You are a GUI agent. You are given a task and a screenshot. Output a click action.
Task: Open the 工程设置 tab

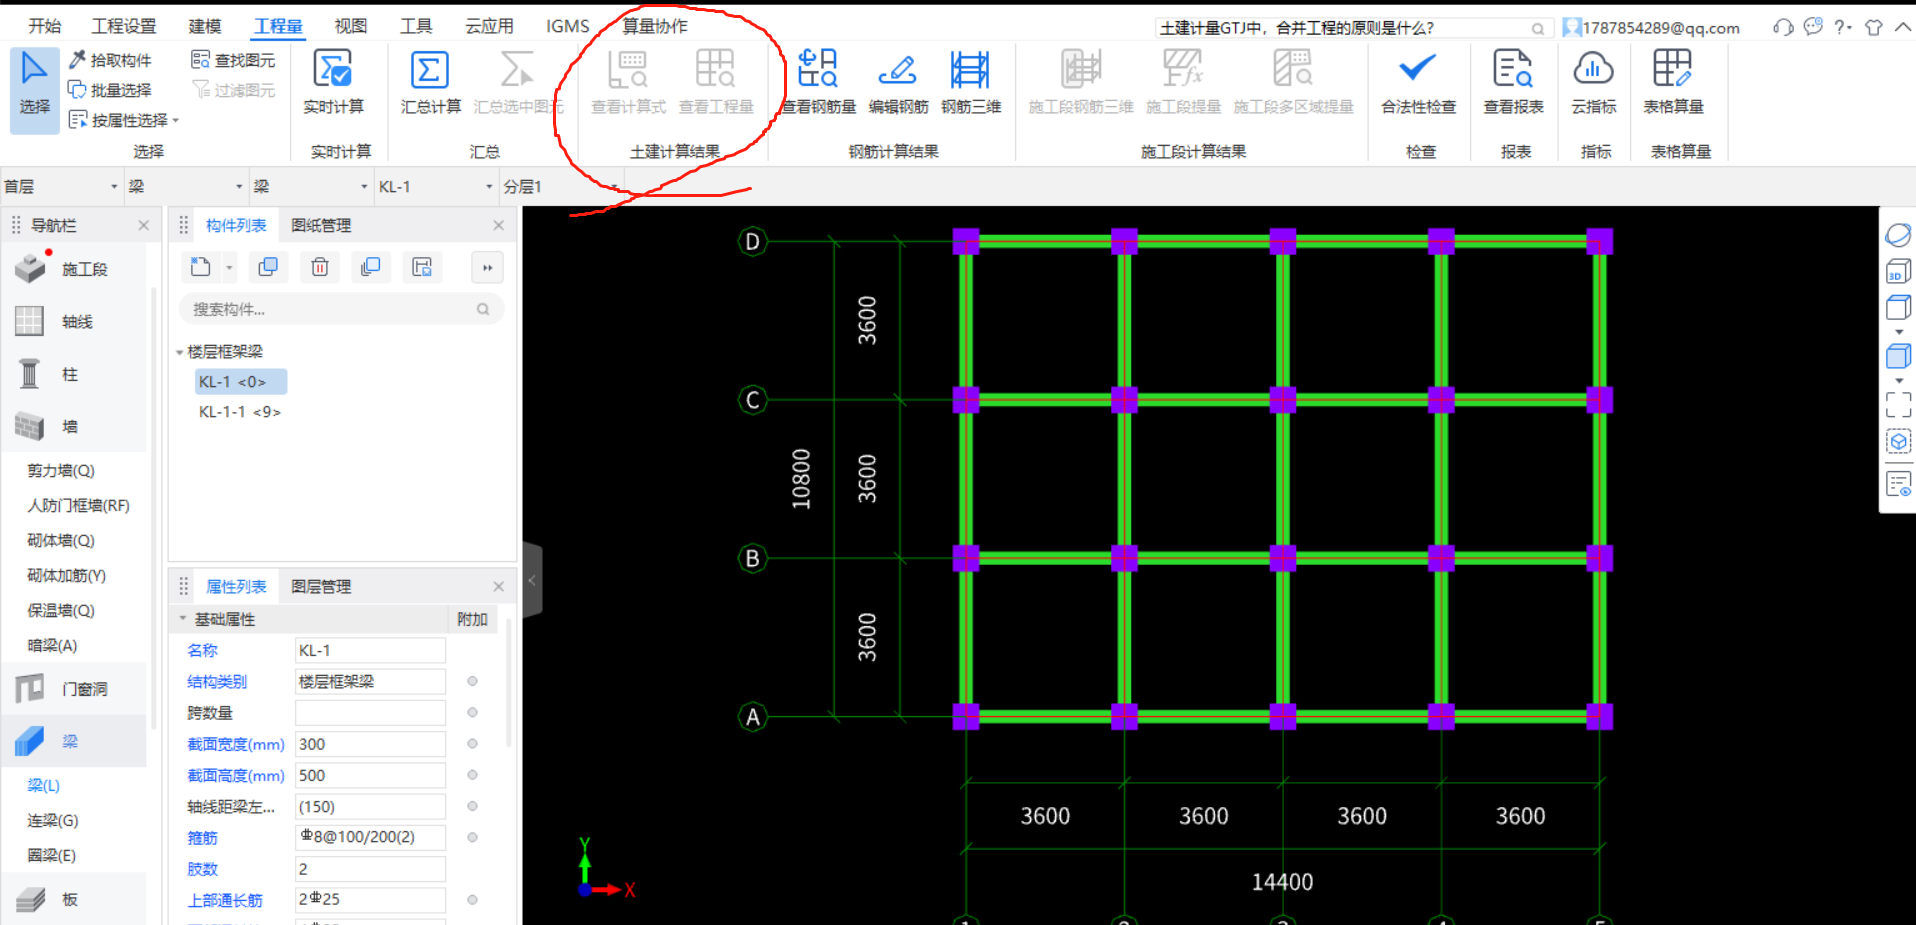pyautogui.click(x=124, y=26)
